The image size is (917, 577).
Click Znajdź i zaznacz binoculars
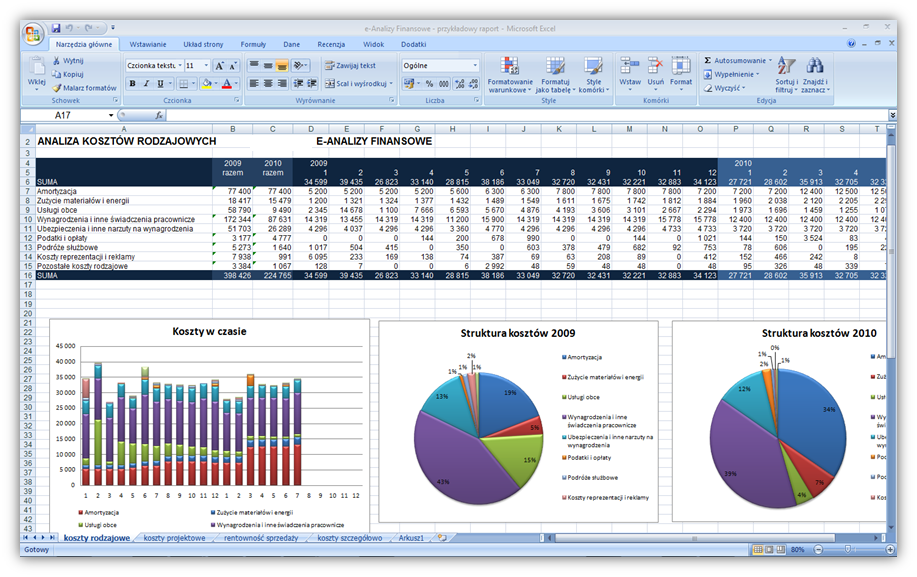click(x=815, y=75)
